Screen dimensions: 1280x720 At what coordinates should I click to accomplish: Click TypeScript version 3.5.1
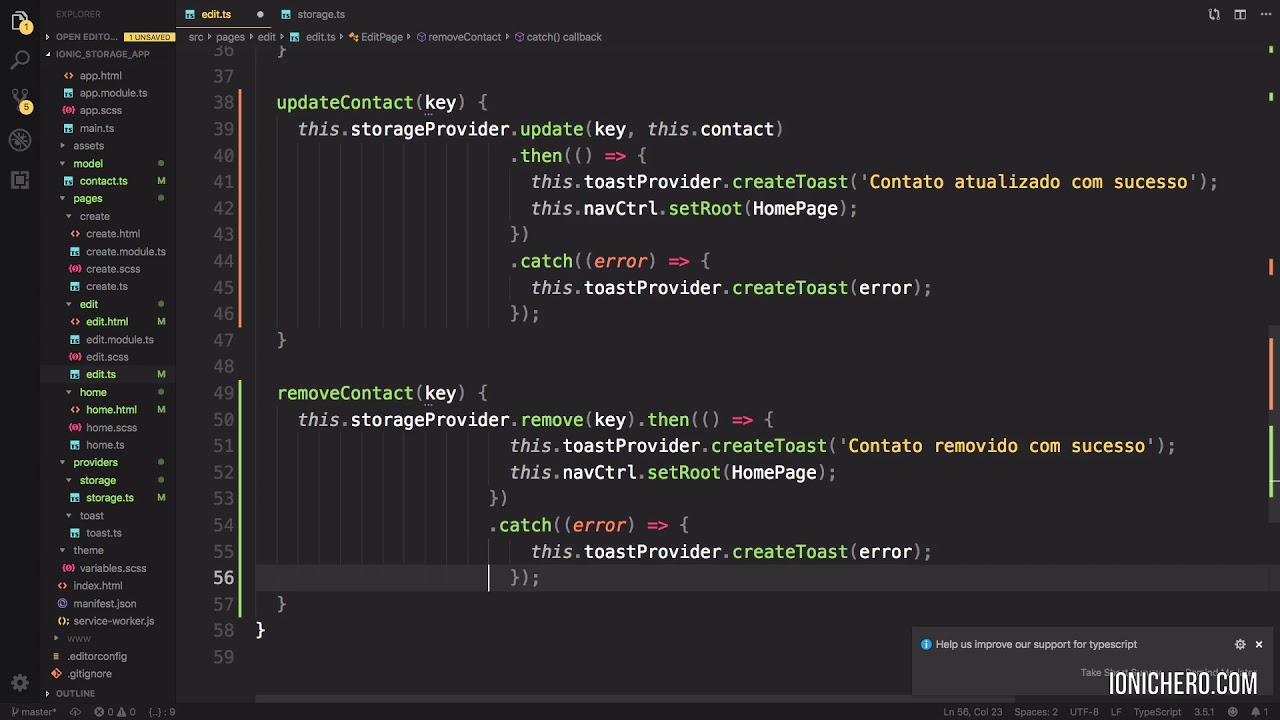click(1204, 712)
